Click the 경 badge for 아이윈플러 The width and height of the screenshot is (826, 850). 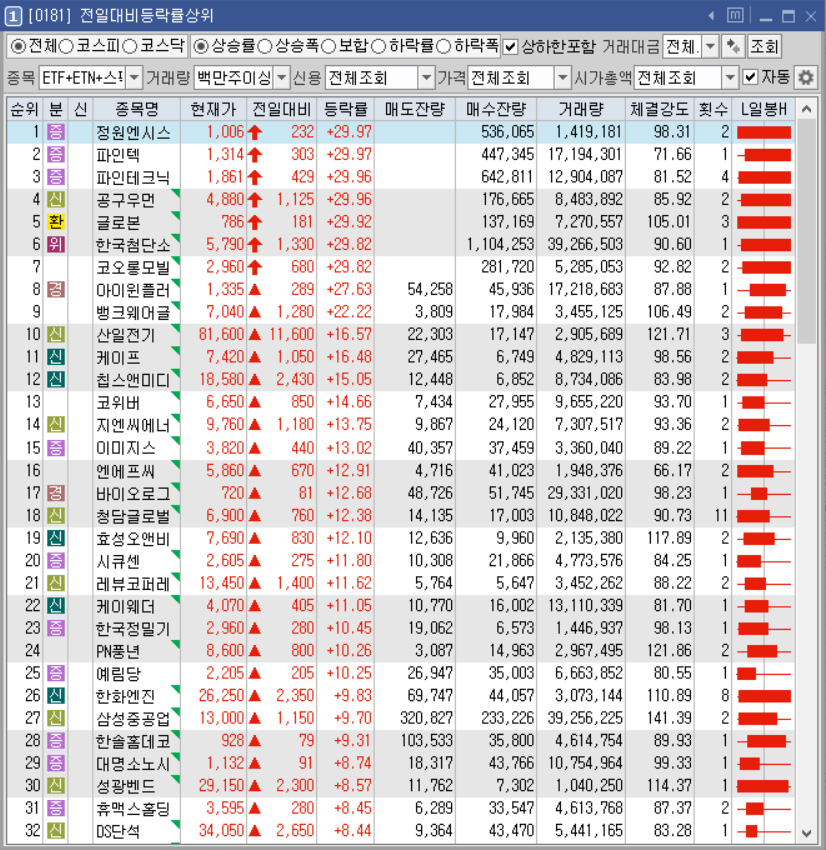56,289
